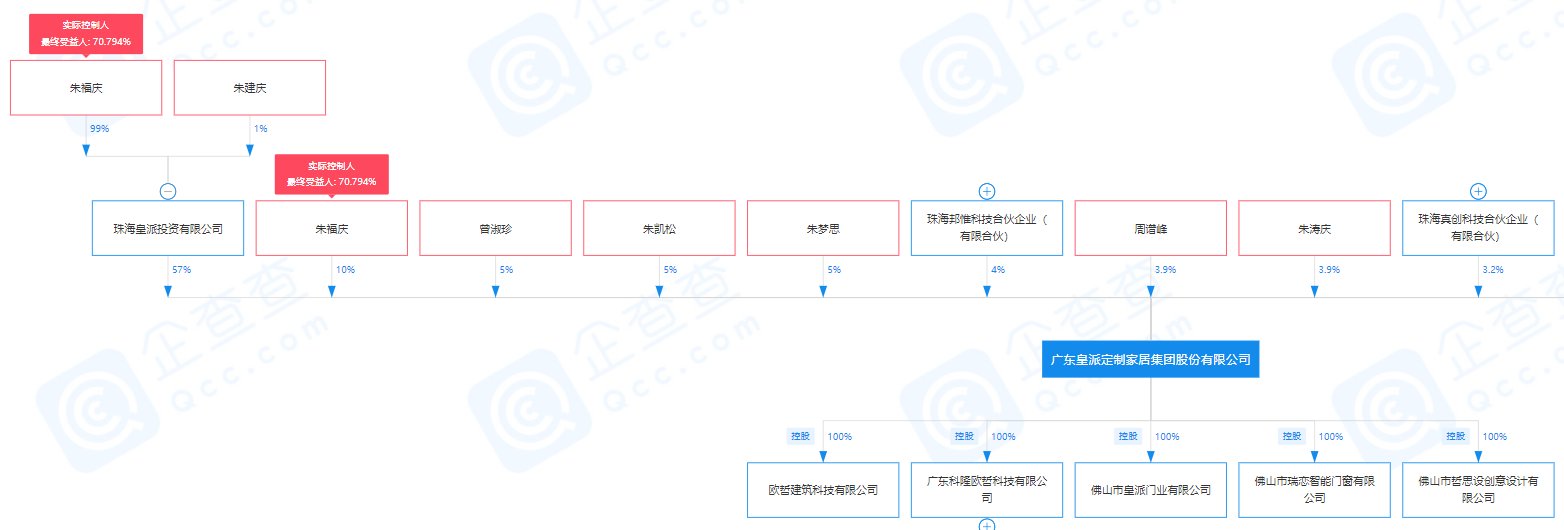
Task: Open 珠海真创科技合伙企业(有限合伙) node
Action: point(1478,228)
